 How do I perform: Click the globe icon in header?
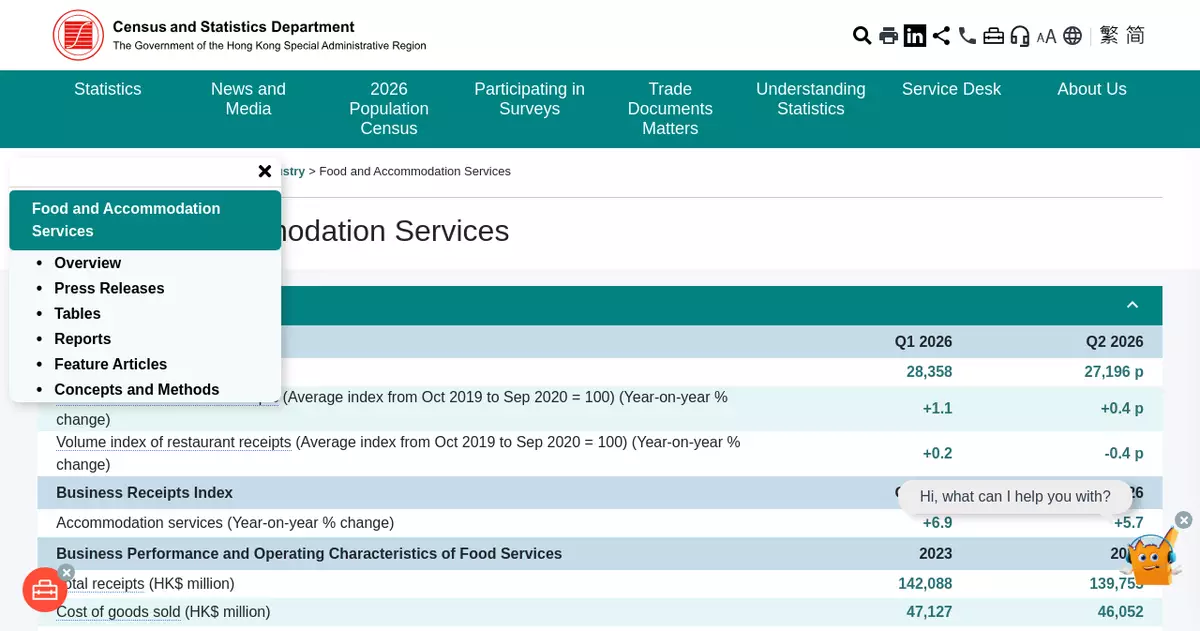point(1072,36)
